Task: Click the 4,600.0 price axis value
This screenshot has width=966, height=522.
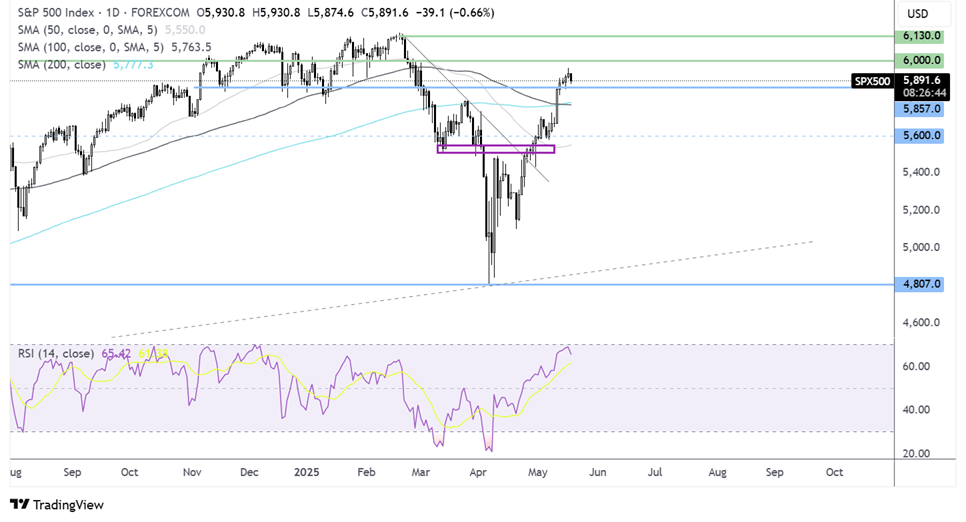Action: click(921, 322)
